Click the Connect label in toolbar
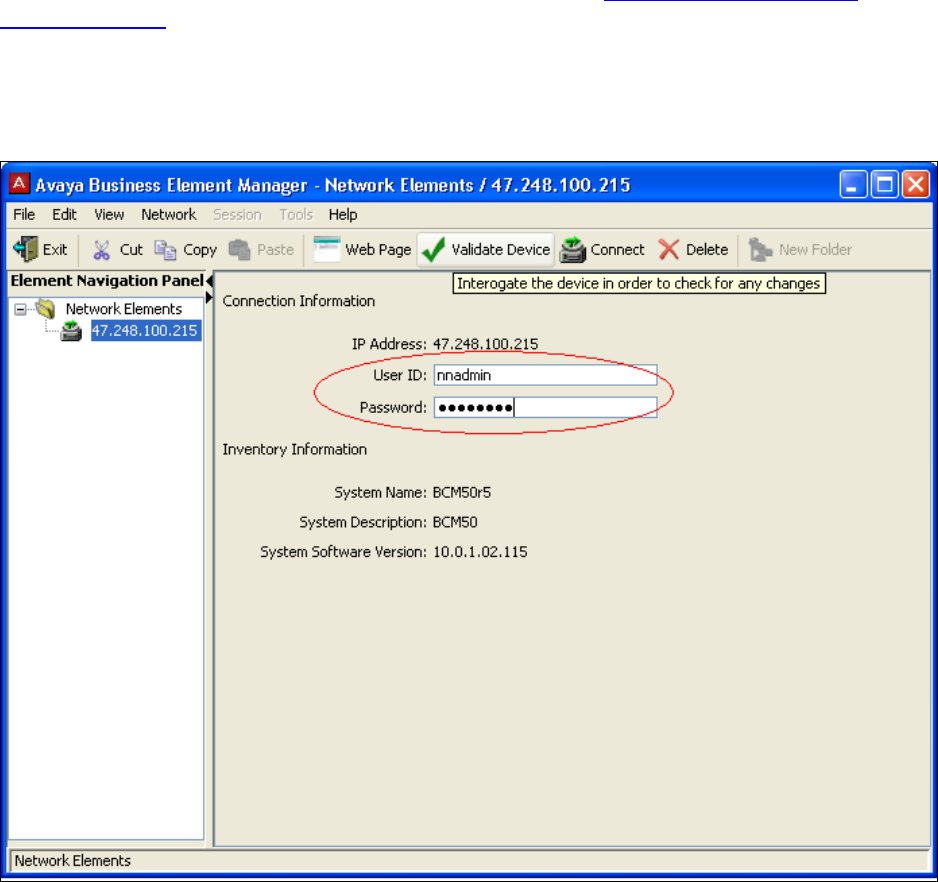938x882 pixels. click(617, 250)
